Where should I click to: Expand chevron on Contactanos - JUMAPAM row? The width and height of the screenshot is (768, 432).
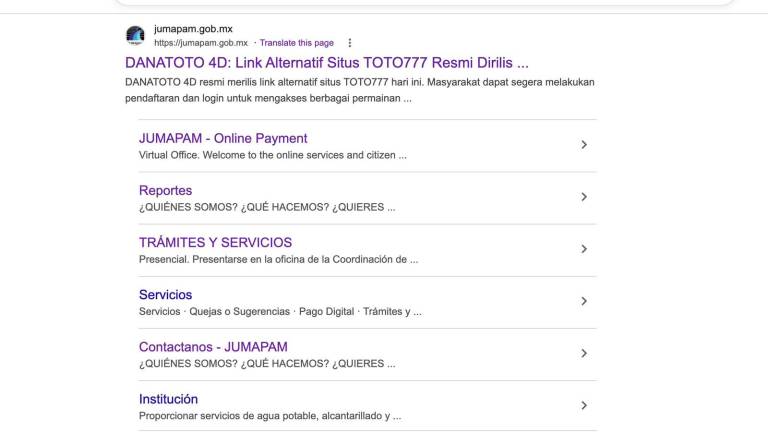pyautogui.click(x=584, y=353)
